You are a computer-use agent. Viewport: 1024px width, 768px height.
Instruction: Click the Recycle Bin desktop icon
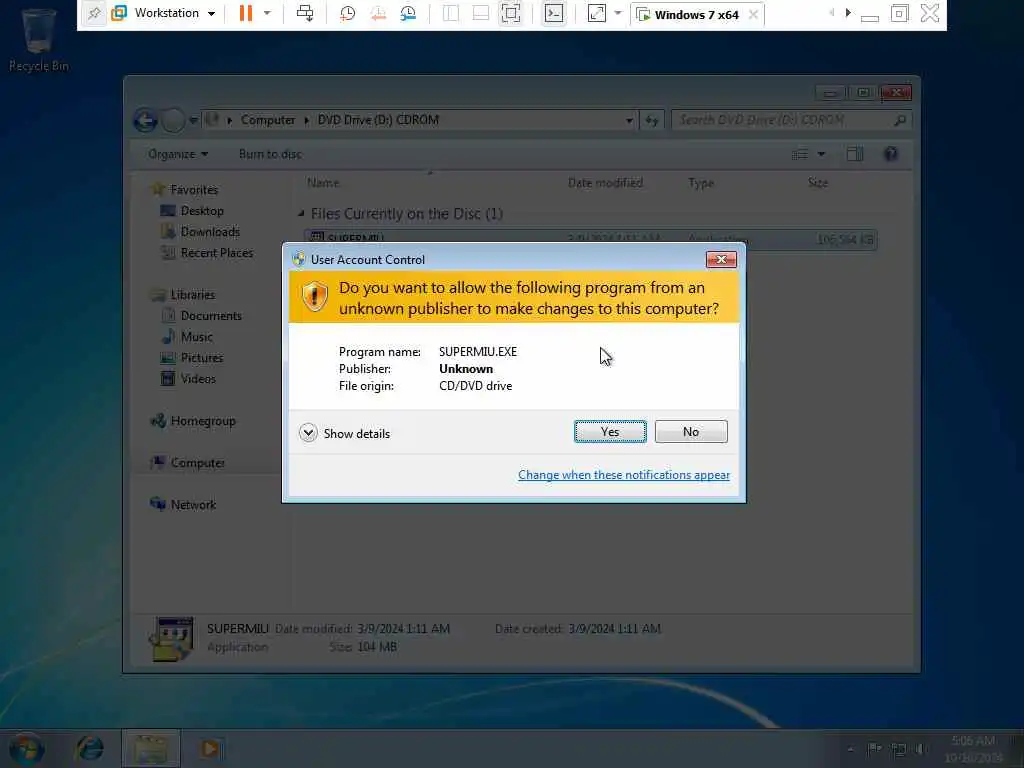[39, 40]
